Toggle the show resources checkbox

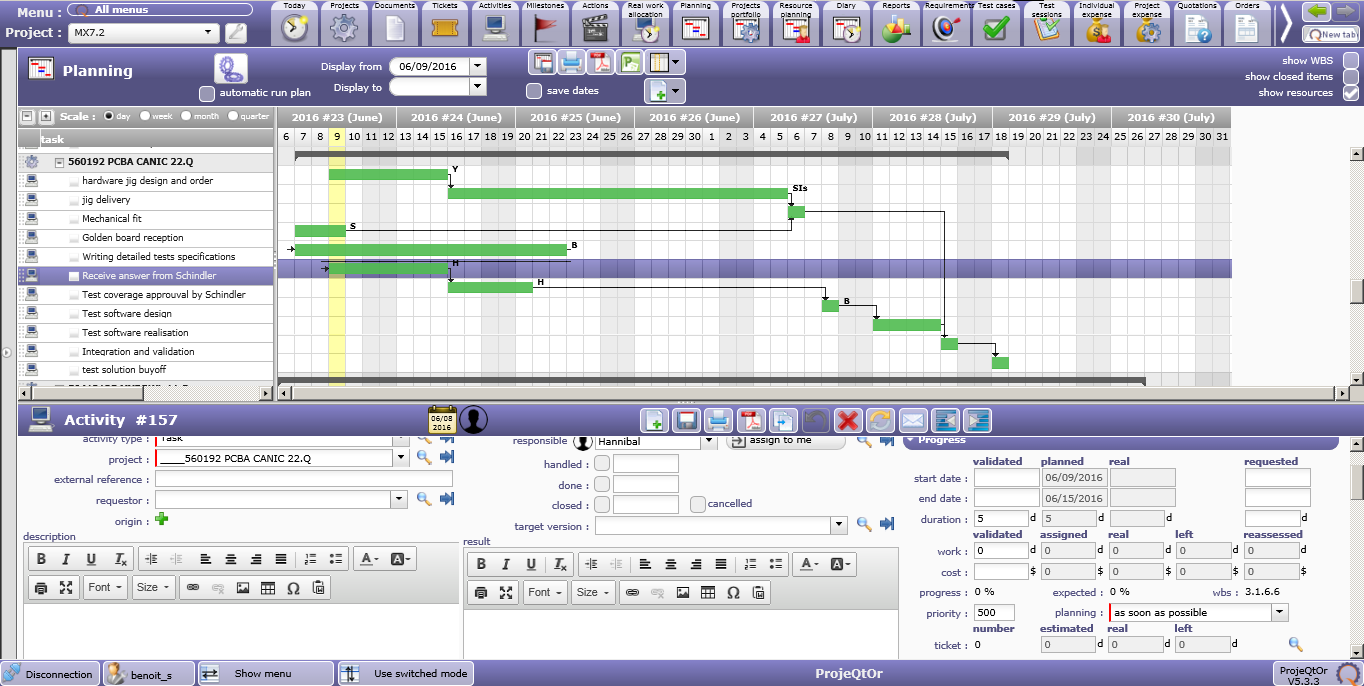coord(1351,93)
